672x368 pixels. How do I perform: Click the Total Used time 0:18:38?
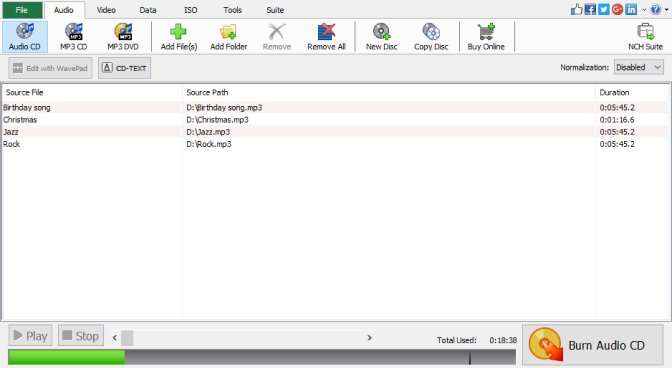tap(503, 340)
